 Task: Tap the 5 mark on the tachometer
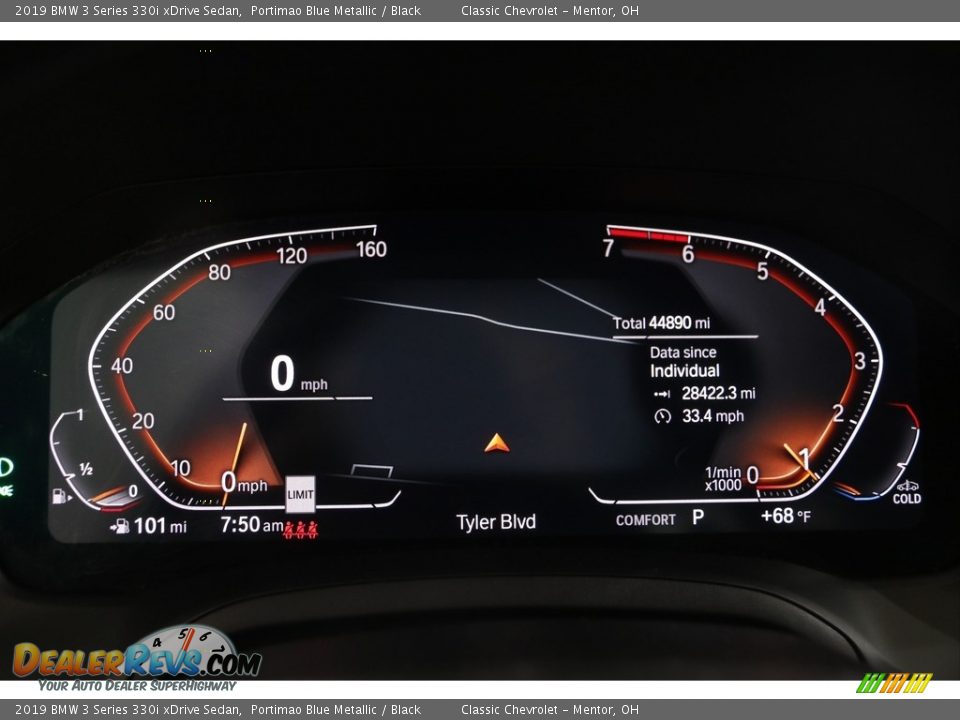[762, 271]
